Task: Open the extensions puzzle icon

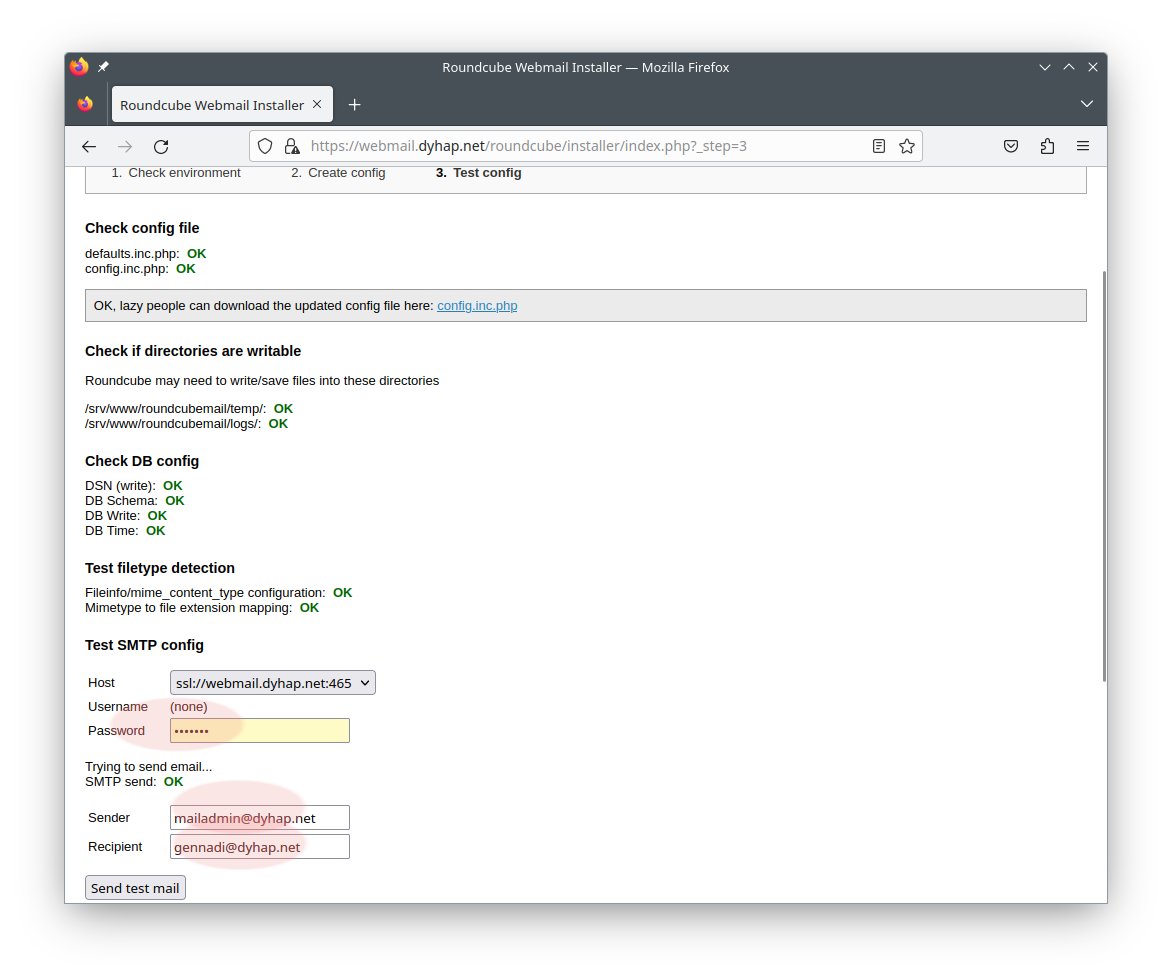Action: [1047, 146]
